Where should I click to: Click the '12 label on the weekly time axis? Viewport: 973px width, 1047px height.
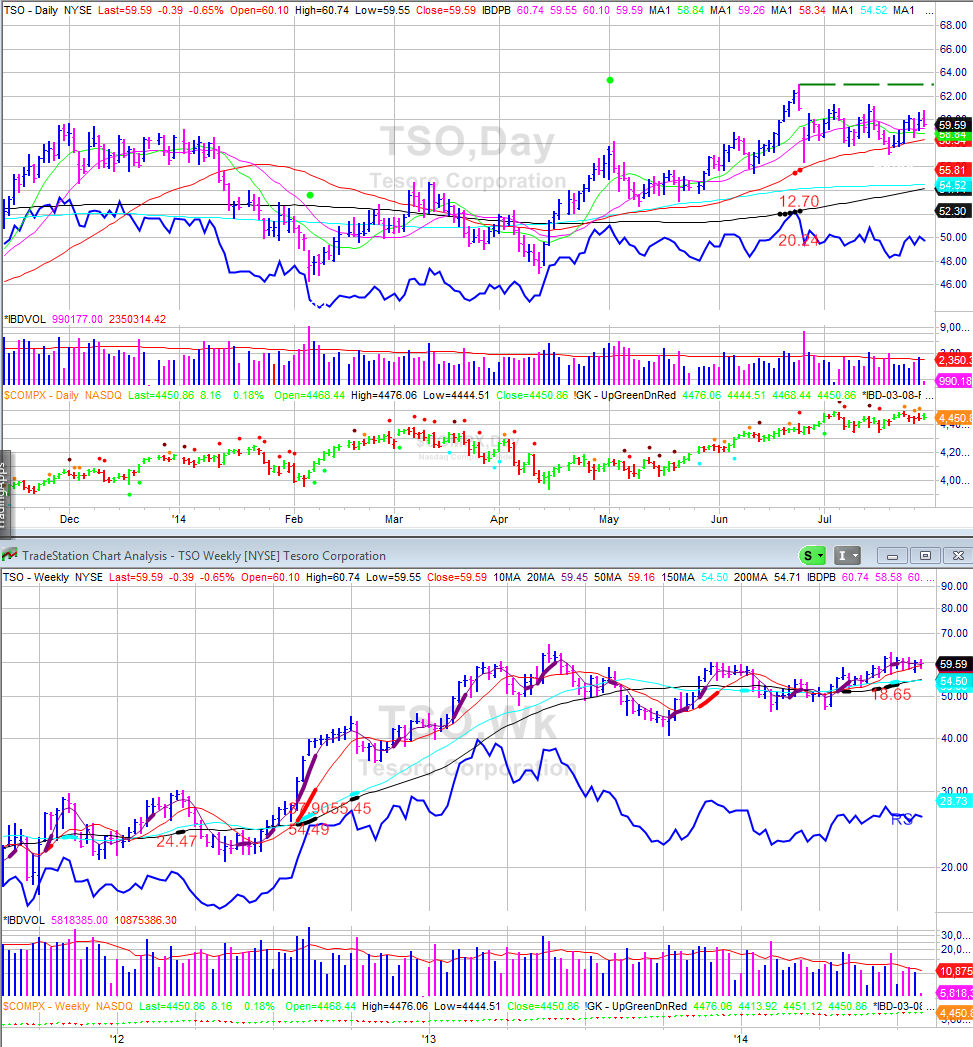pyautogui.click(x=117, y=1039)
